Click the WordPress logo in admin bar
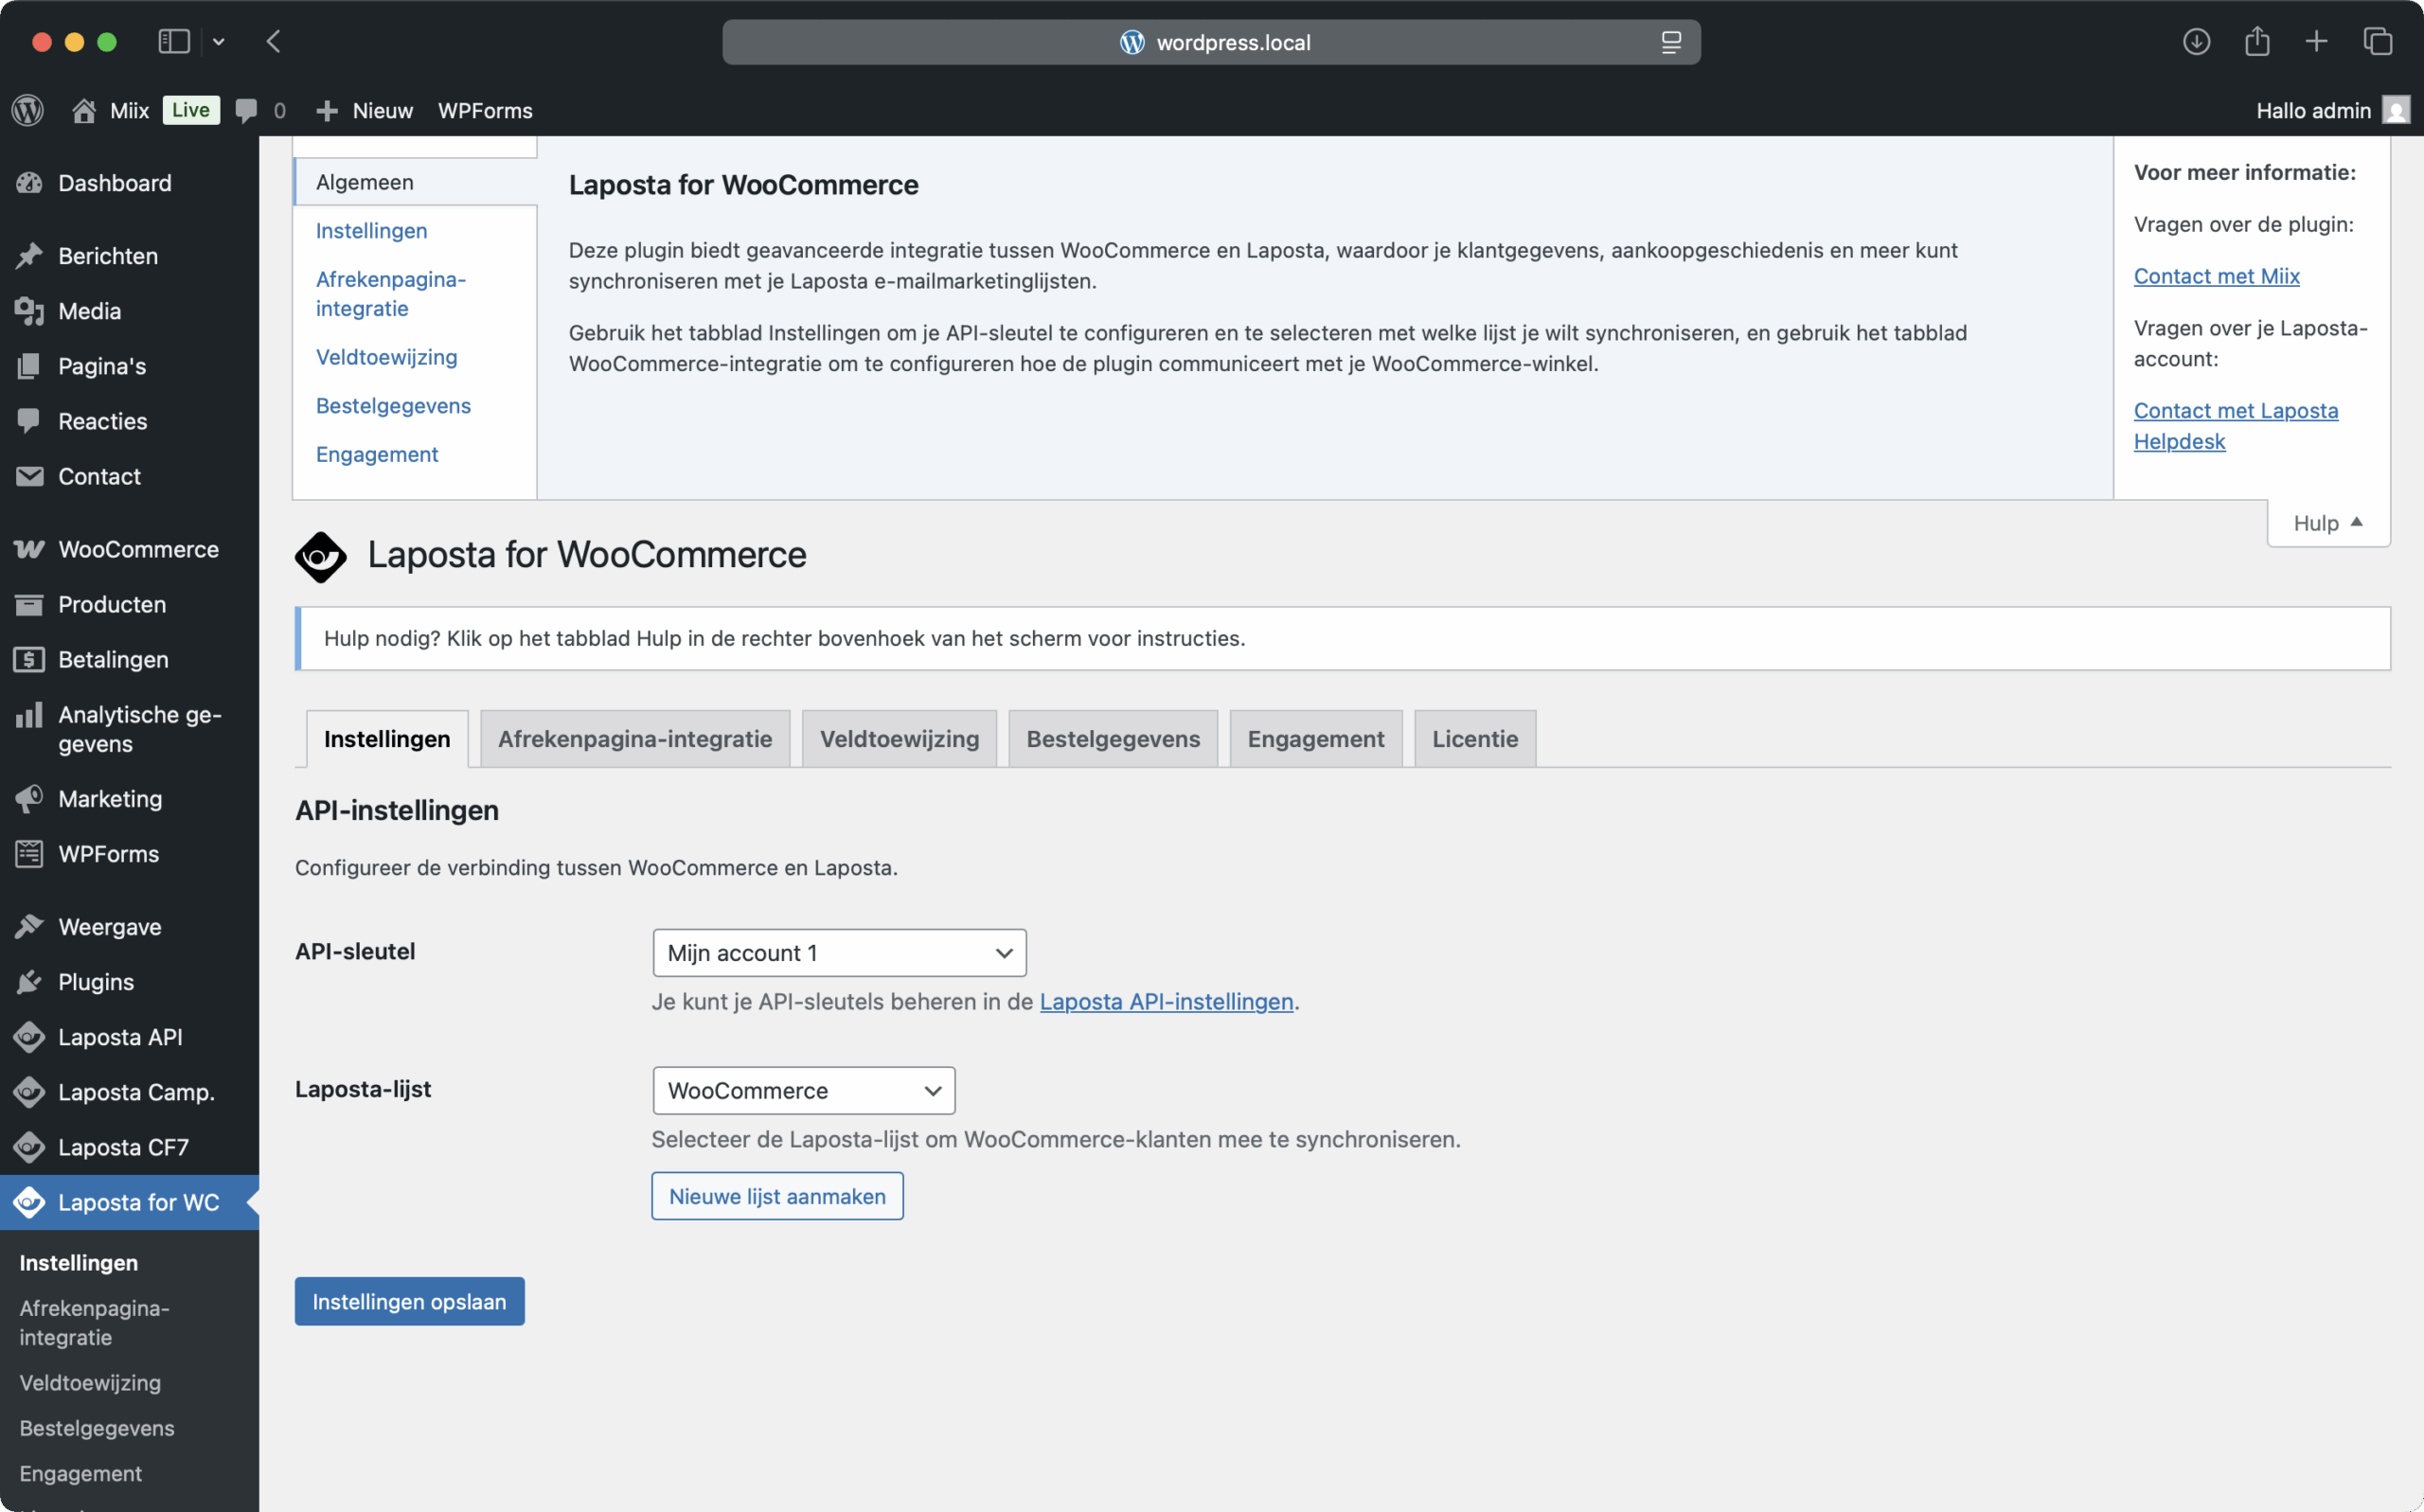 click(x=28, y=110)
